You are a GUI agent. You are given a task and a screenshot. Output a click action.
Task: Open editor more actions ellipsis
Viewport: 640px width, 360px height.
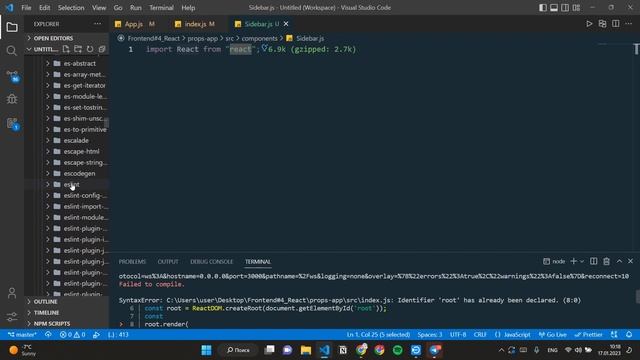[x=629, y=24]
